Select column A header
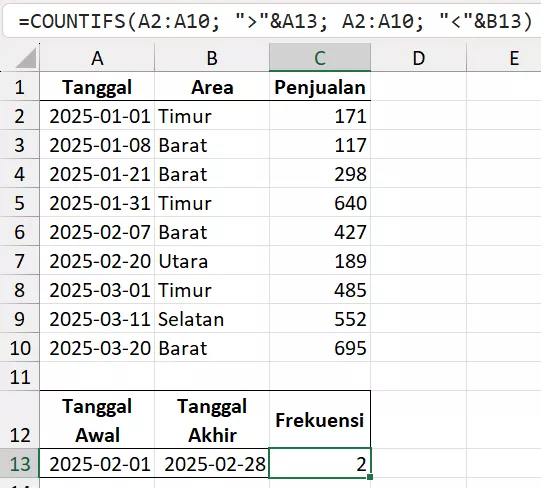This screenshot has width=541, height=489. coord(97,58)
